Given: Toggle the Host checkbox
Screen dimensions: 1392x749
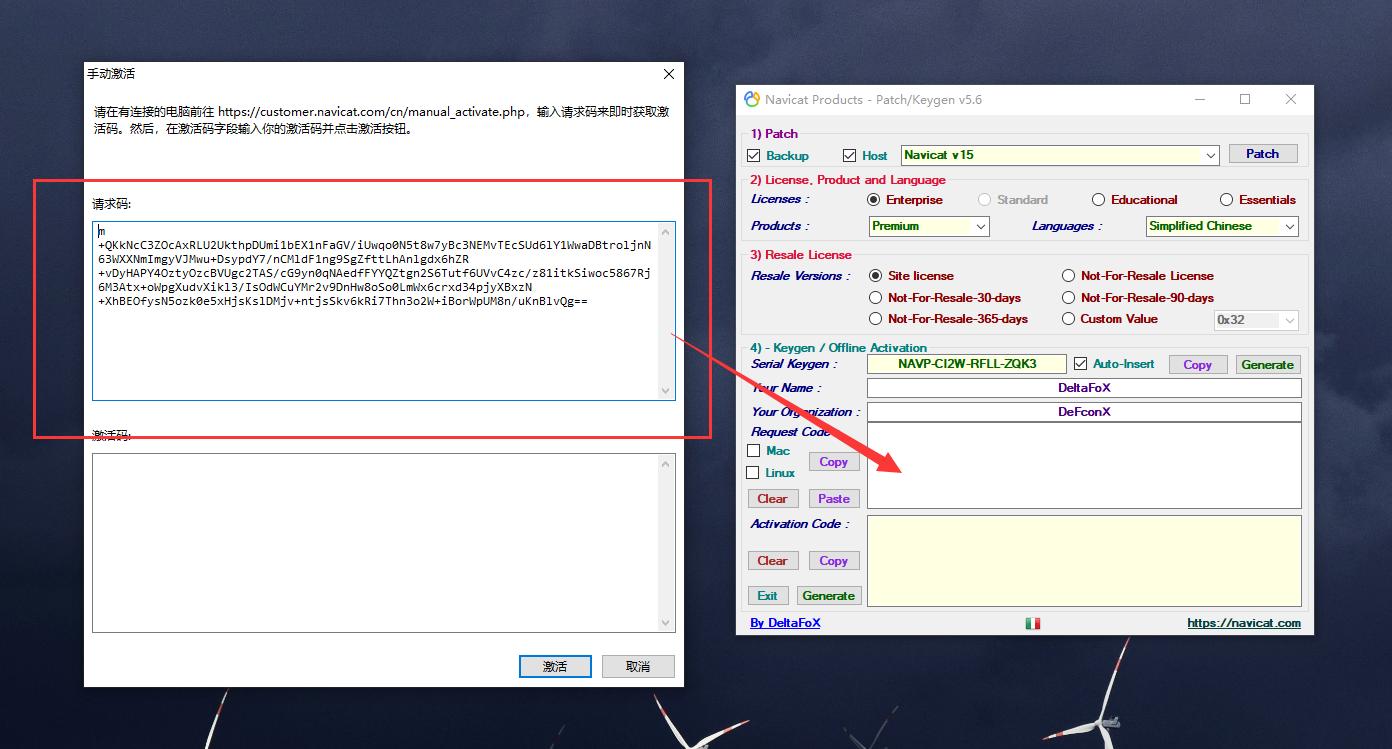Looking at the screenshot, I should click(850, 155).
